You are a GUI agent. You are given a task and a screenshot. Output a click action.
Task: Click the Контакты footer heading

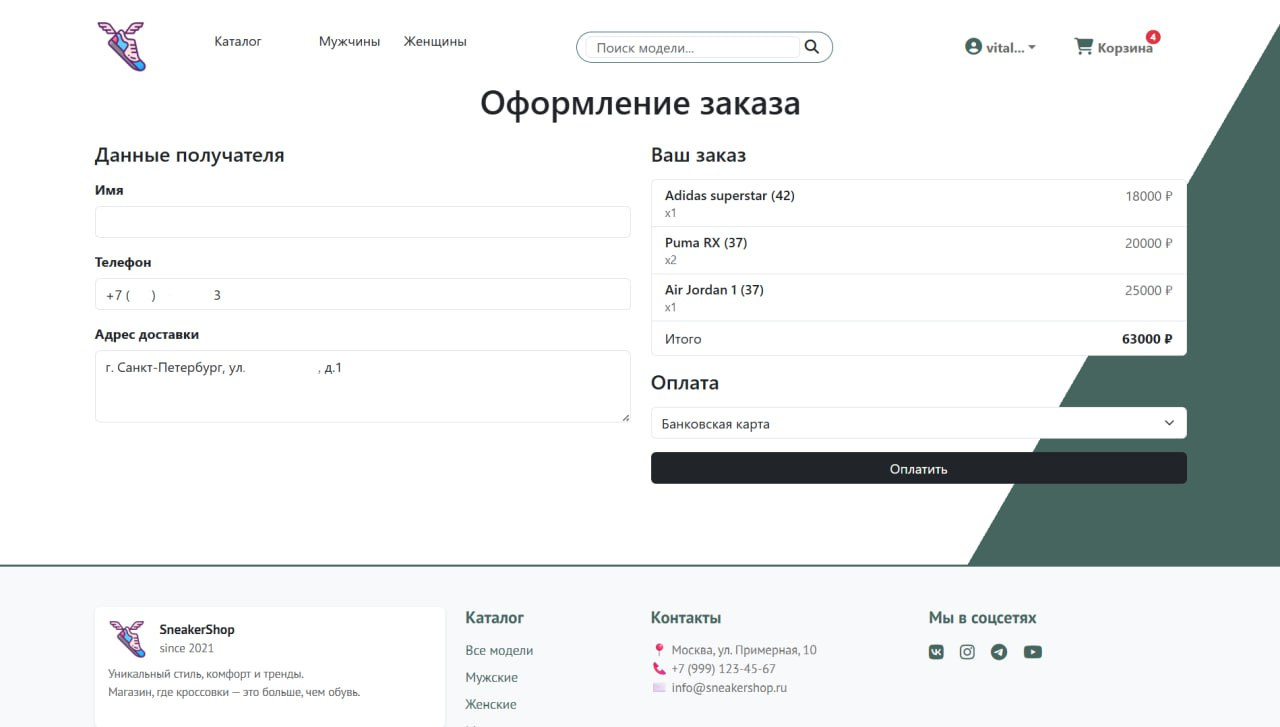[x=686, y=618]
